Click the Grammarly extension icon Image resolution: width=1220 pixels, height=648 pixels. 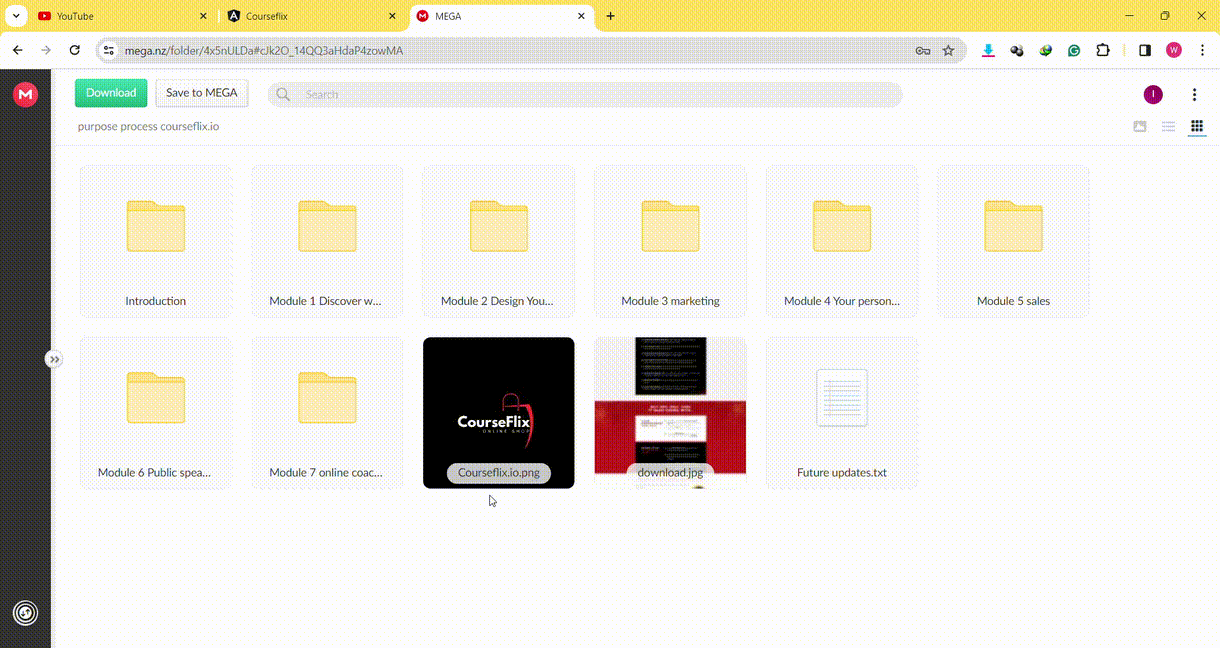coord(1074,50)
